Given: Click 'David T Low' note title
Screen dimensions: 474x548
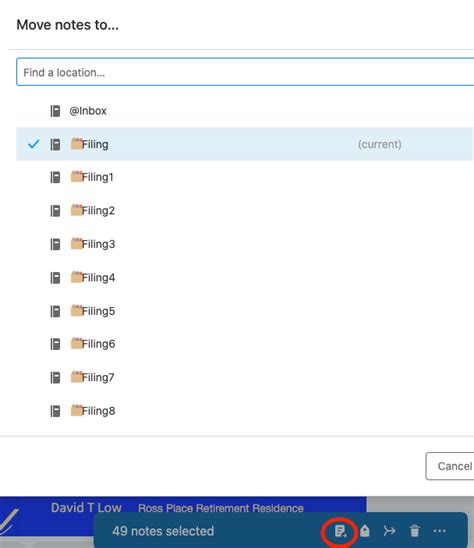Looking at the screenshot, I should click(86, 507).
